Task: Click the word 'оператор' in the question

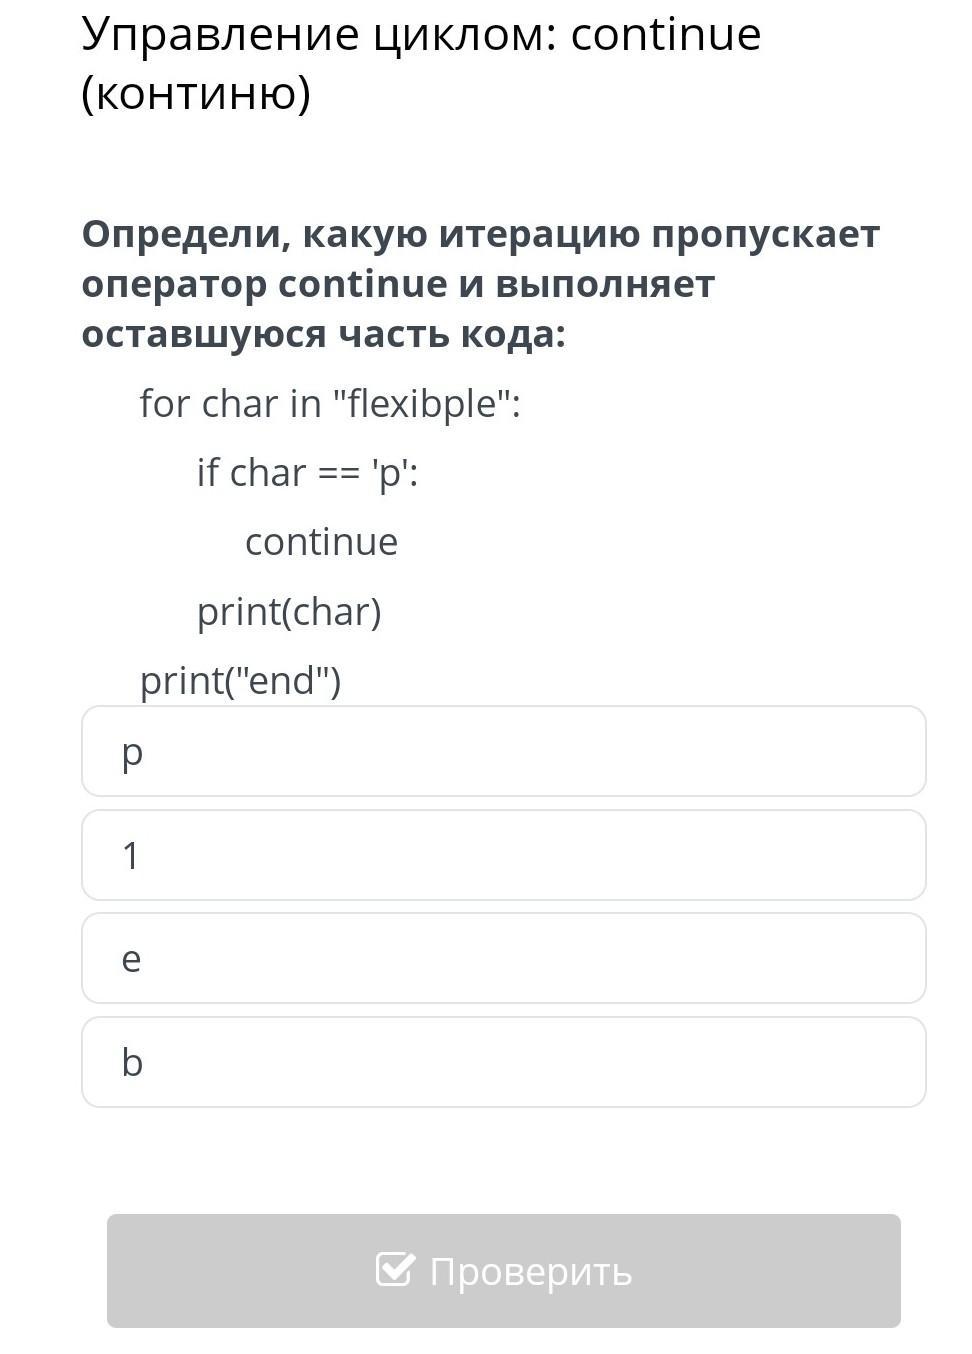Action: [x=174, y=284]
